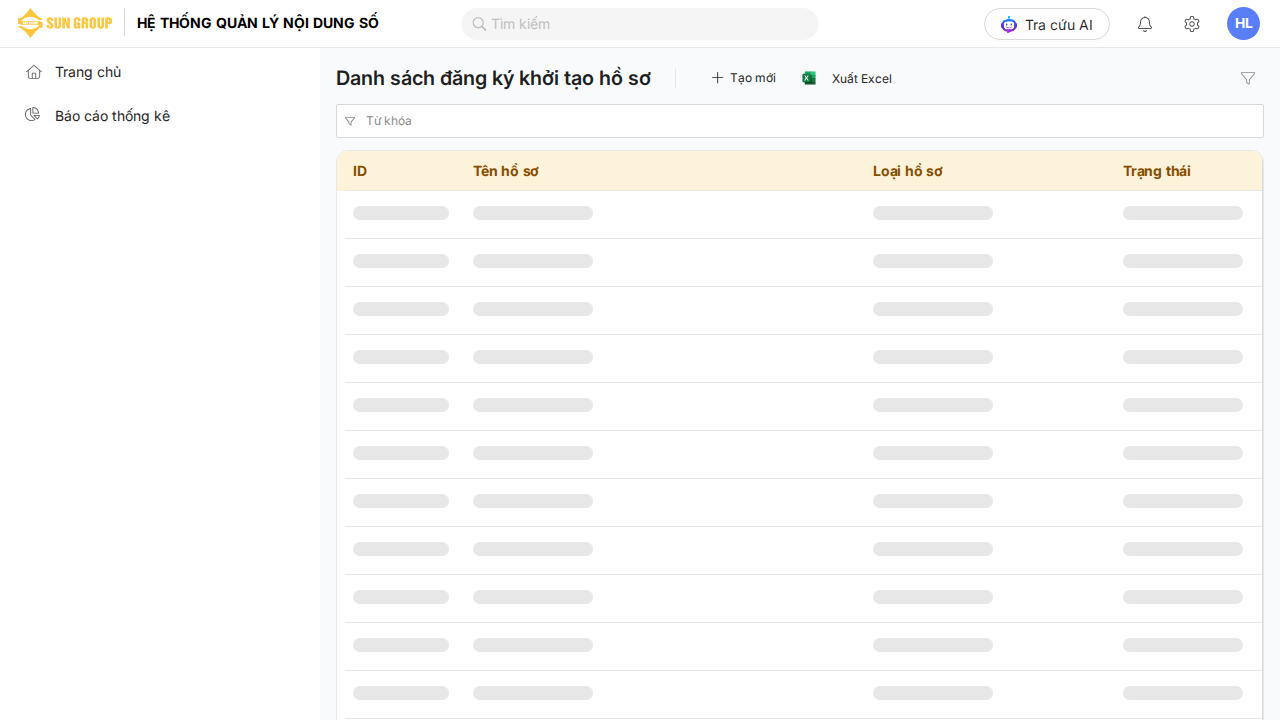Open the settings gear in header
The height and width of the screenshot is (720, 1280).
coord(1191,24)
